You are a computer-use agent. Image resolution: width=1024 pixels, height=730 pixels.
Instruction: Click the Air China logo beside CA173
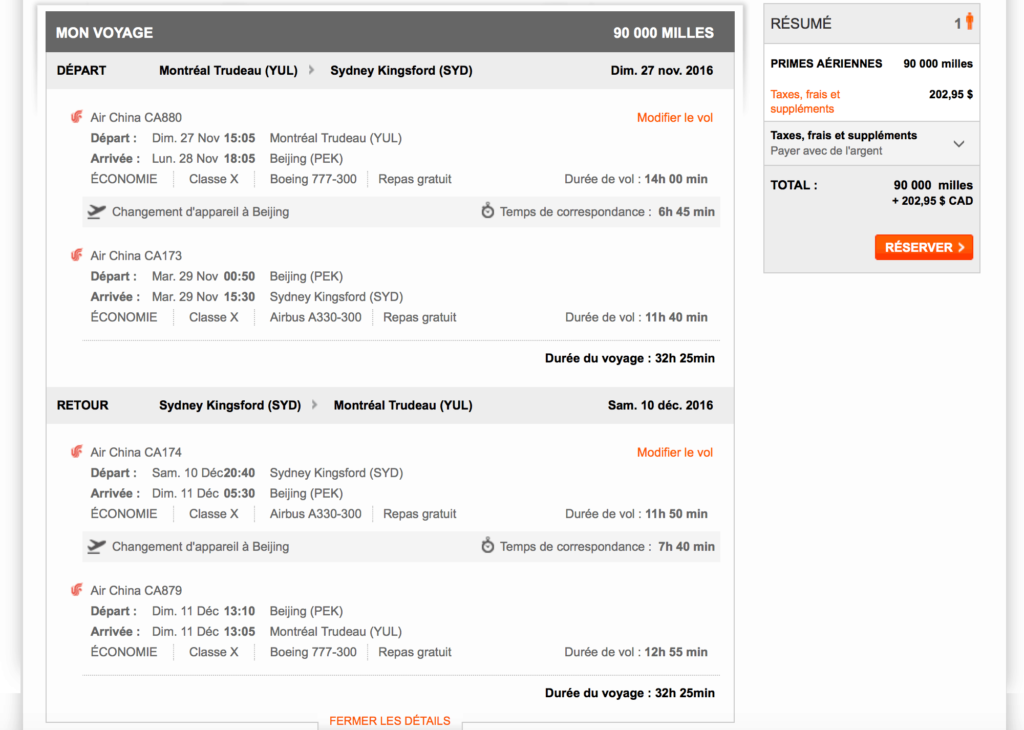(77, 255)
